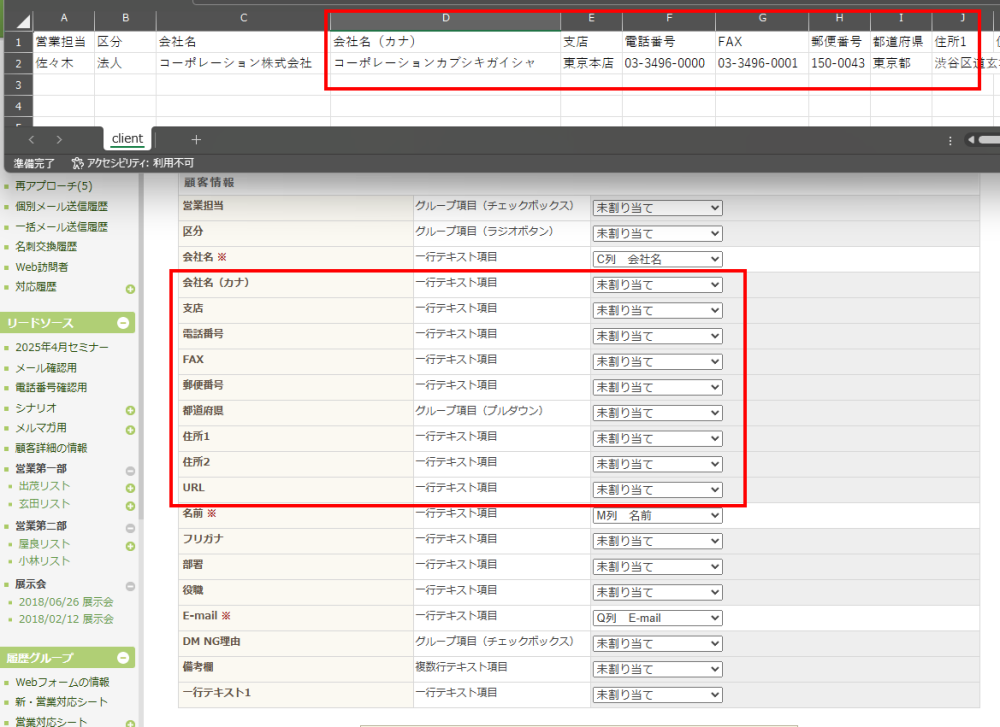
Task: Click the plus icon next to 対応履歴
Action: [x=130, y=289]
